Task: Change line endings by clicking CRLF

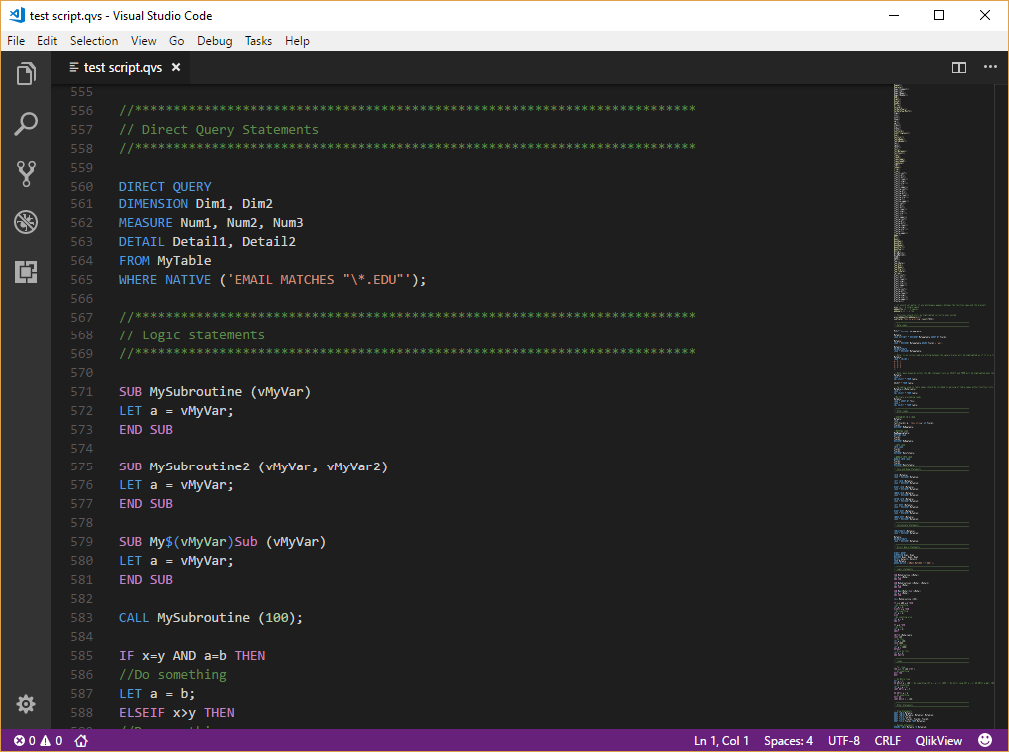Action: pos(887,740)
